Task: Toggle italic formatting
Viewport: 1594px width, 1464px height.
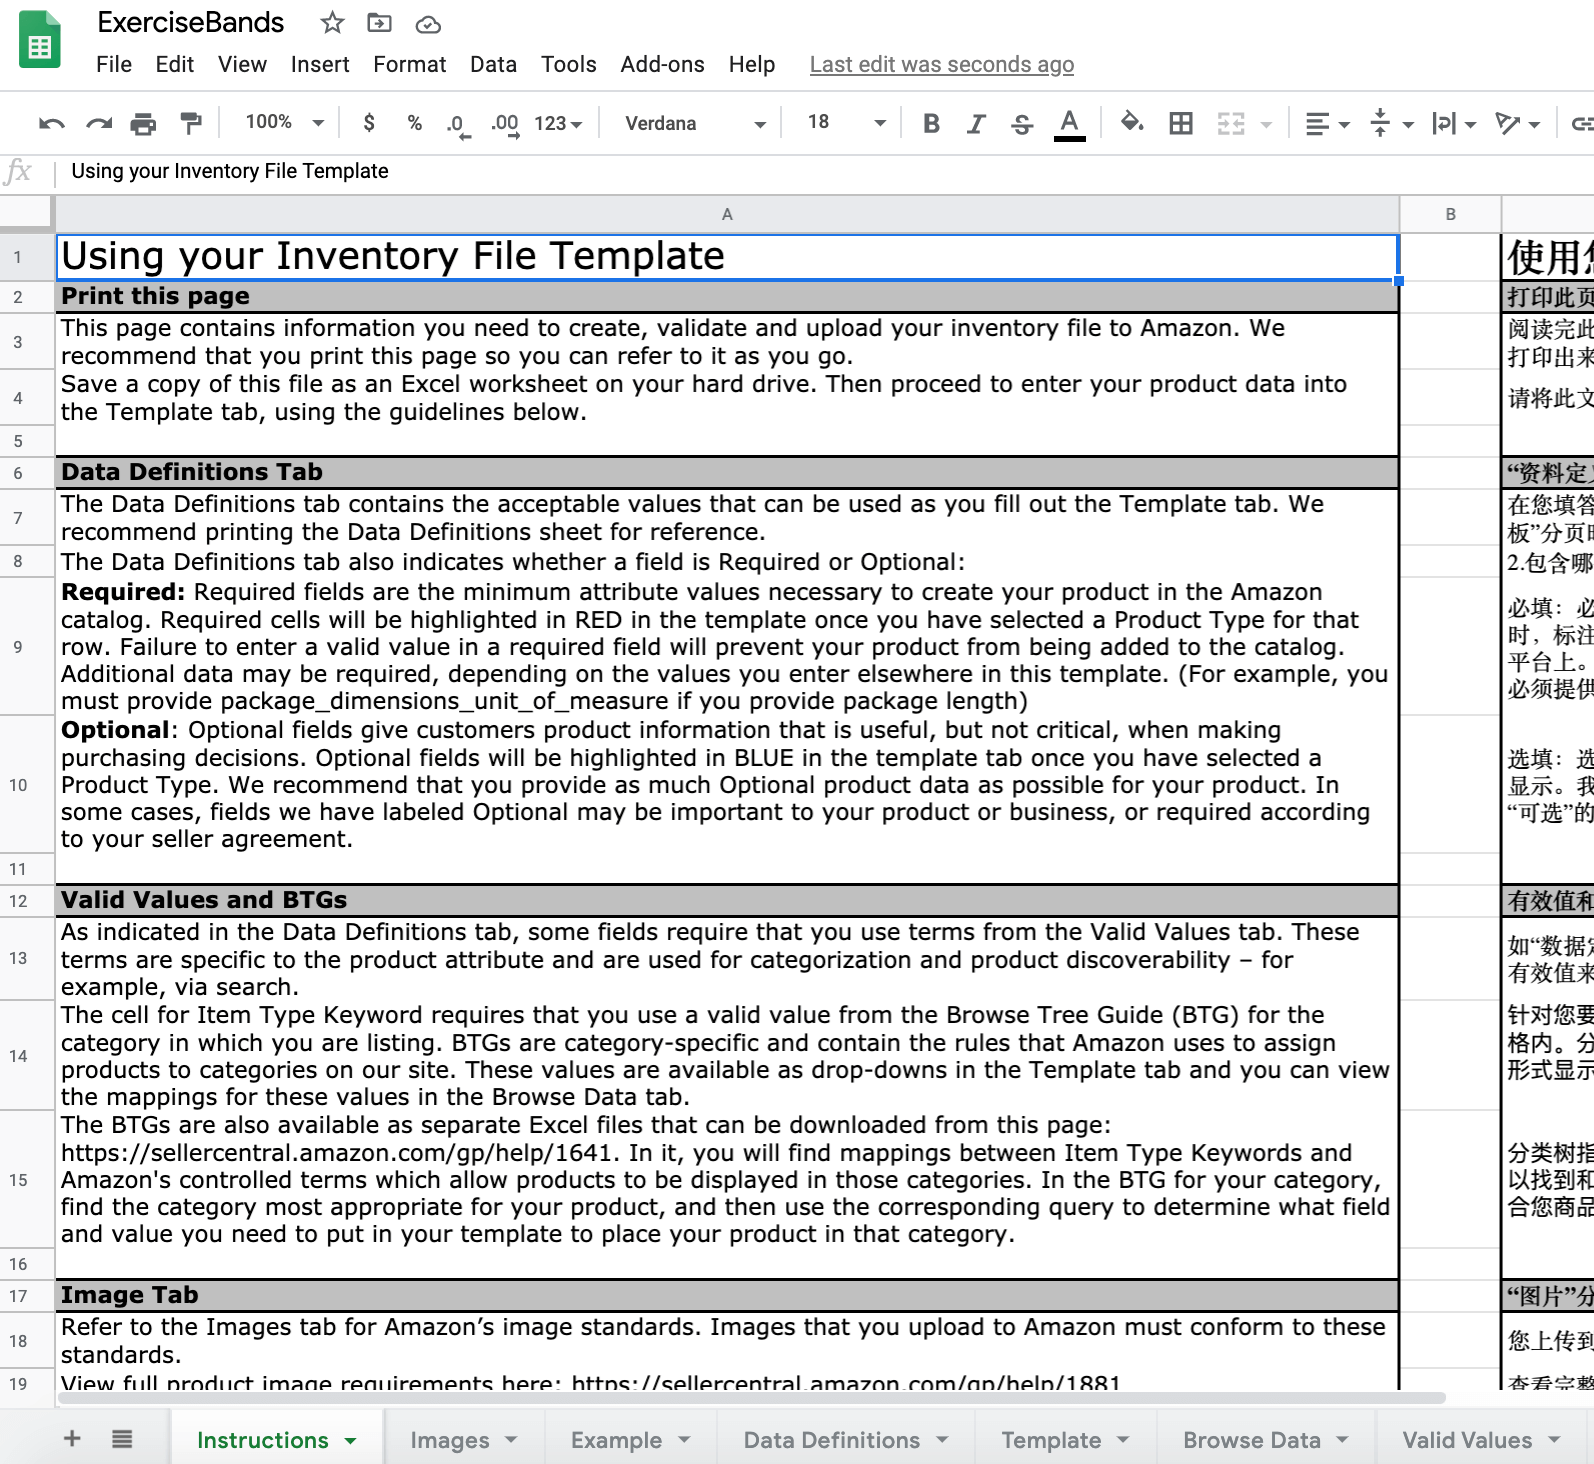Action: click(x=976, y=124)
